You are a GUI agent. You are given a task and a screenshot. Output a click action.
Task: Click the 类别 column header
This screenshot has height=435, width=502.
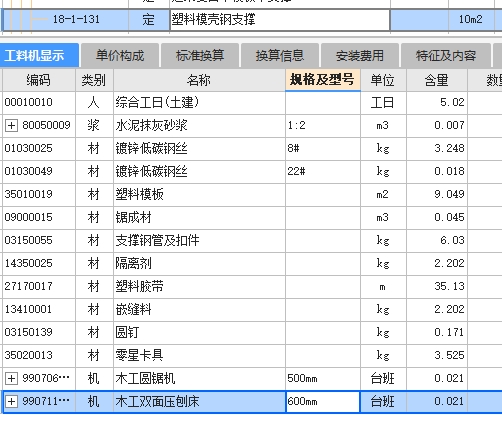pyautogui.click(x=94, y=80)
